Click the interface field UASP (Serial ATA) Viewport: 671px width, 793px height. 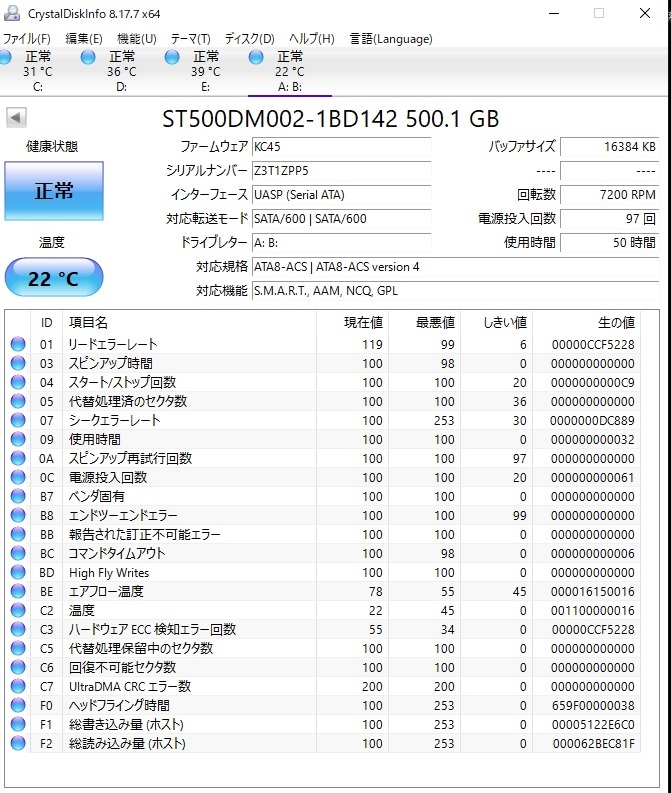click(x=341, y=195)
